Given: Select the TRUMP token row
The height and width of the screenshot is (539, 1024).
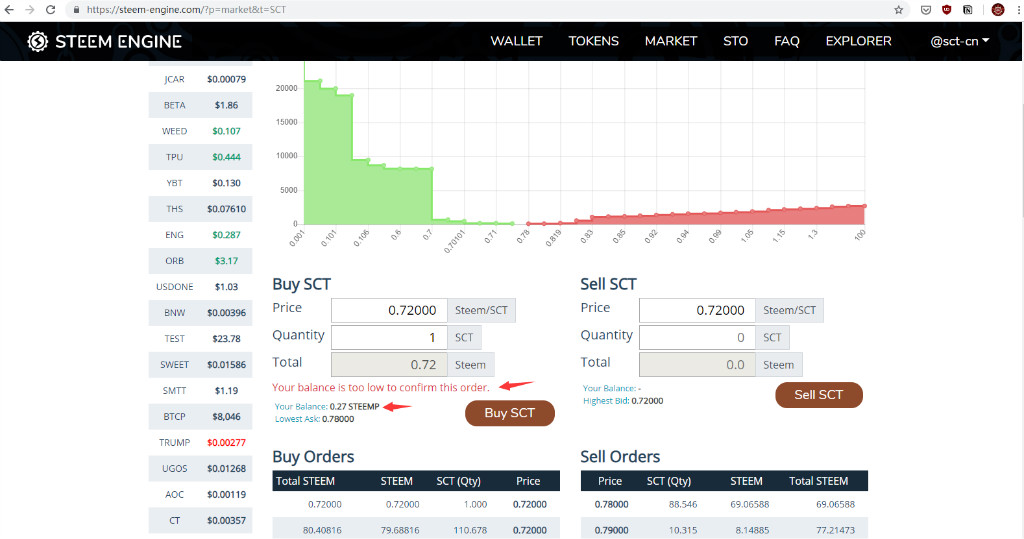Looking at the screenshot, I should point(200,442).
